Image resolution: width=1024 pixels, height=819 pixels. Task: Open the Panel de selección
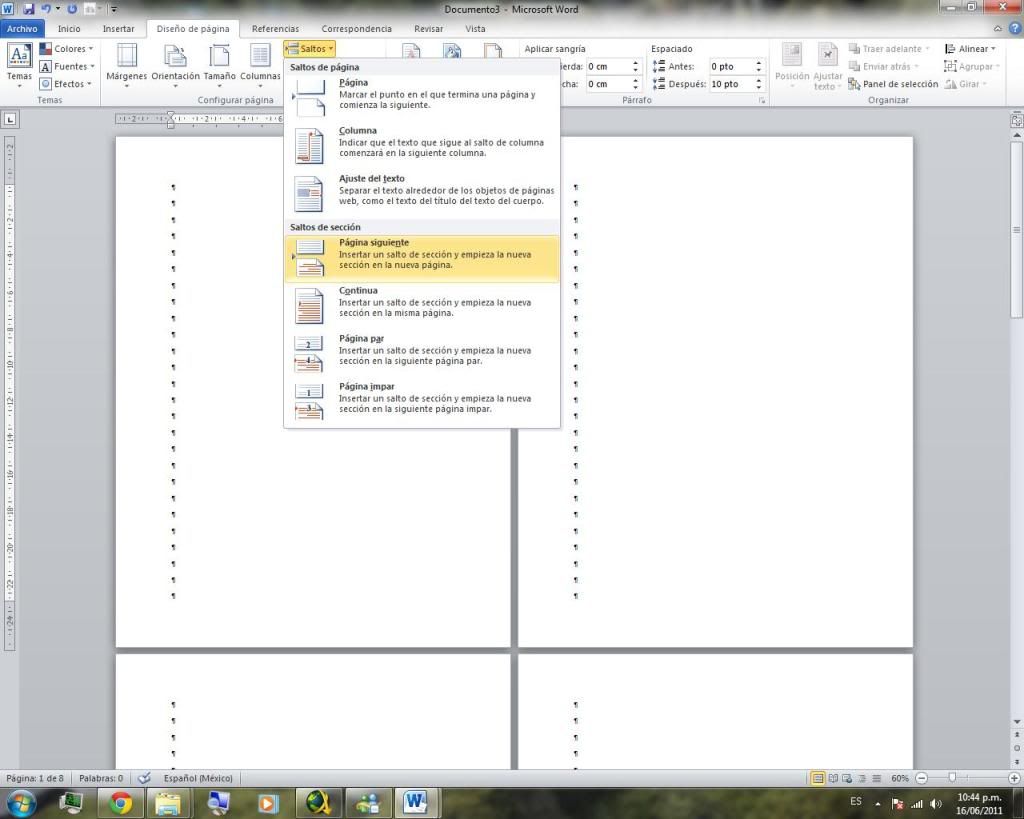[x=893, y=84]
